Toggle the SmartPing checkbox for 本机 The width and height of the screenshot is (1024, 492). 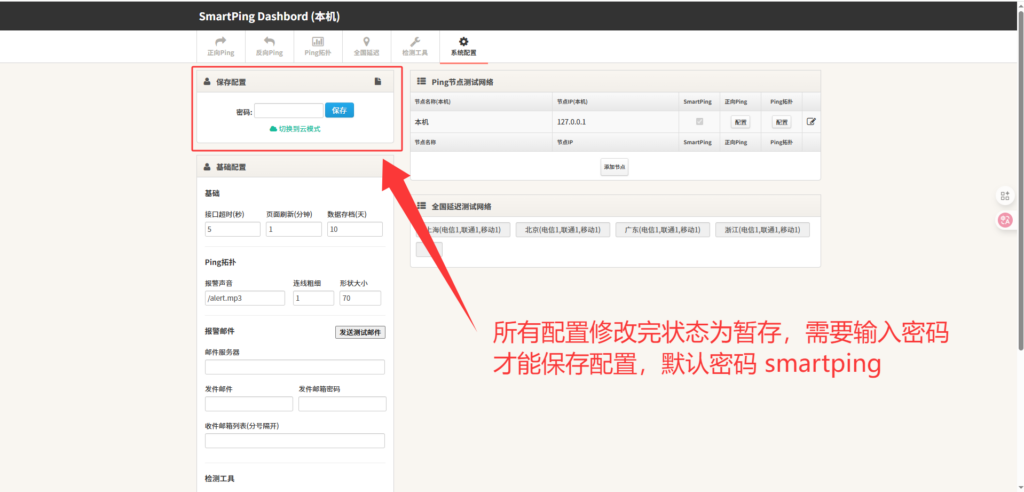click(699, 122)
